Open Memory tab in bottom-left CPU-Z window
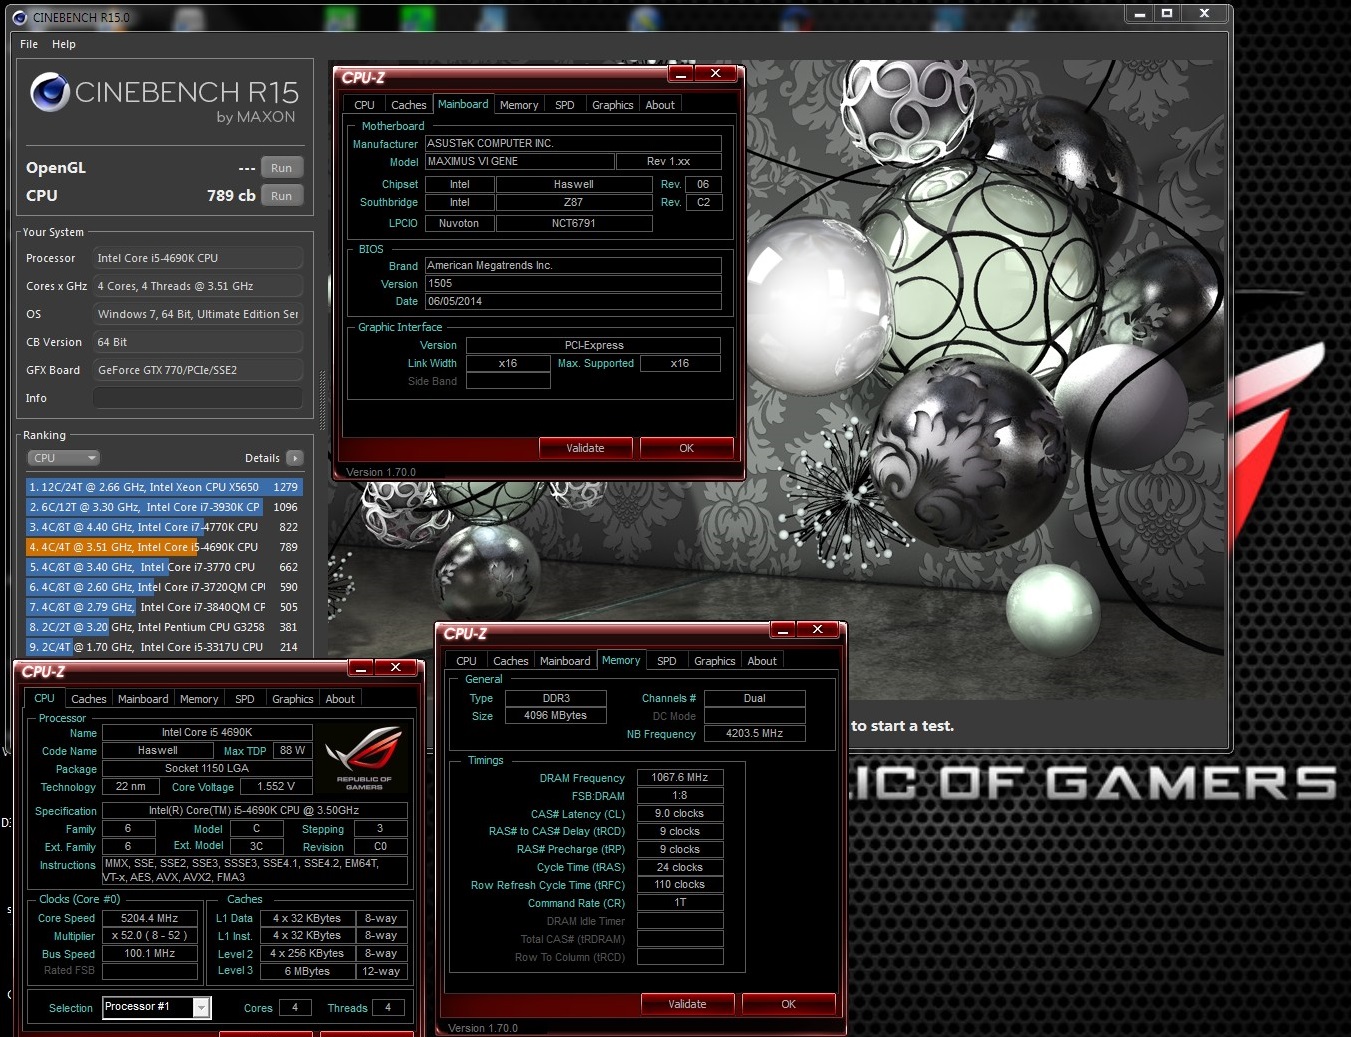 pos(199,699)
